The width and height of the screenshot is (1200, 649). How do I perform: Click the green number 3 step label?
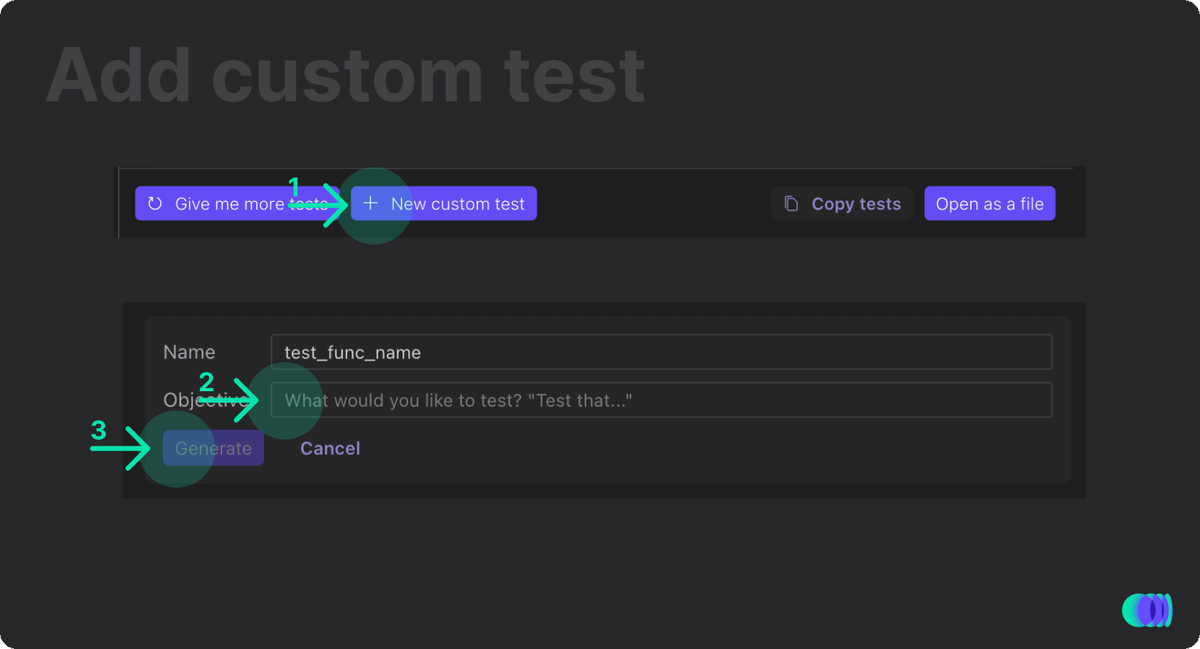click(x=98, y=431)
